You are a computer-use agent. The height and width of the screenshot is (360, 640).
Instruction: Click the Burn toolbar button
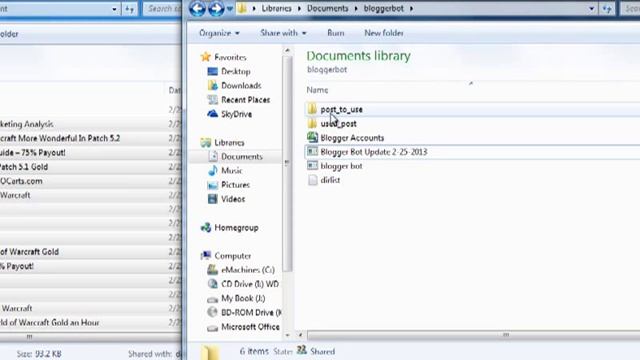coord(336,33)
